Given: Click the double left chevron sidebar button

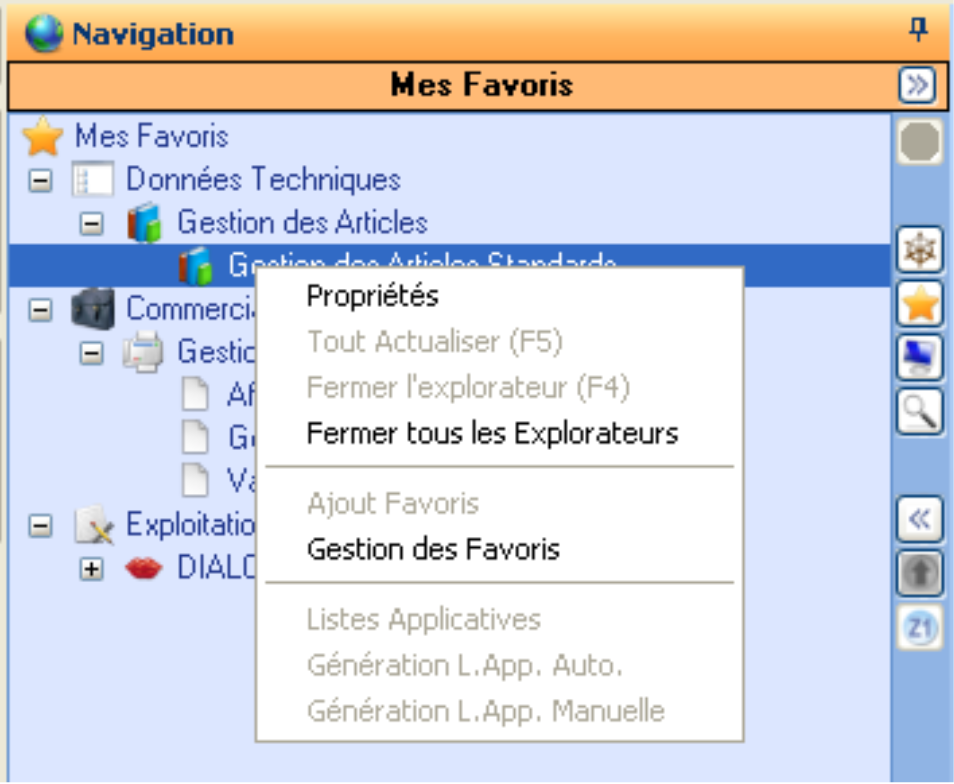Looking at the screenshot, I should [x=918, y=519].
